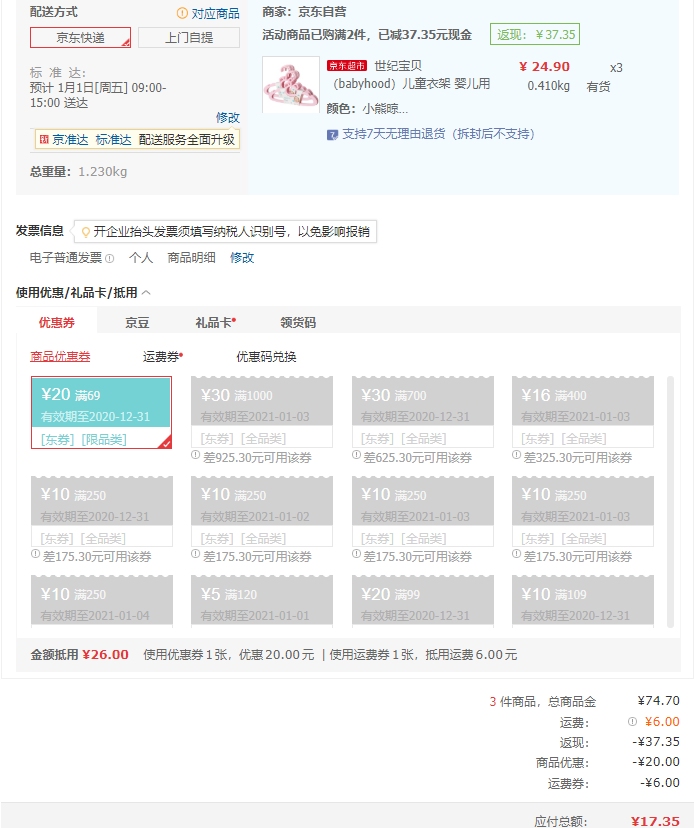Screen dimensions: 694x828
Task: Switch to the 礼品卡 tab
Action: (x=215, y=323)
